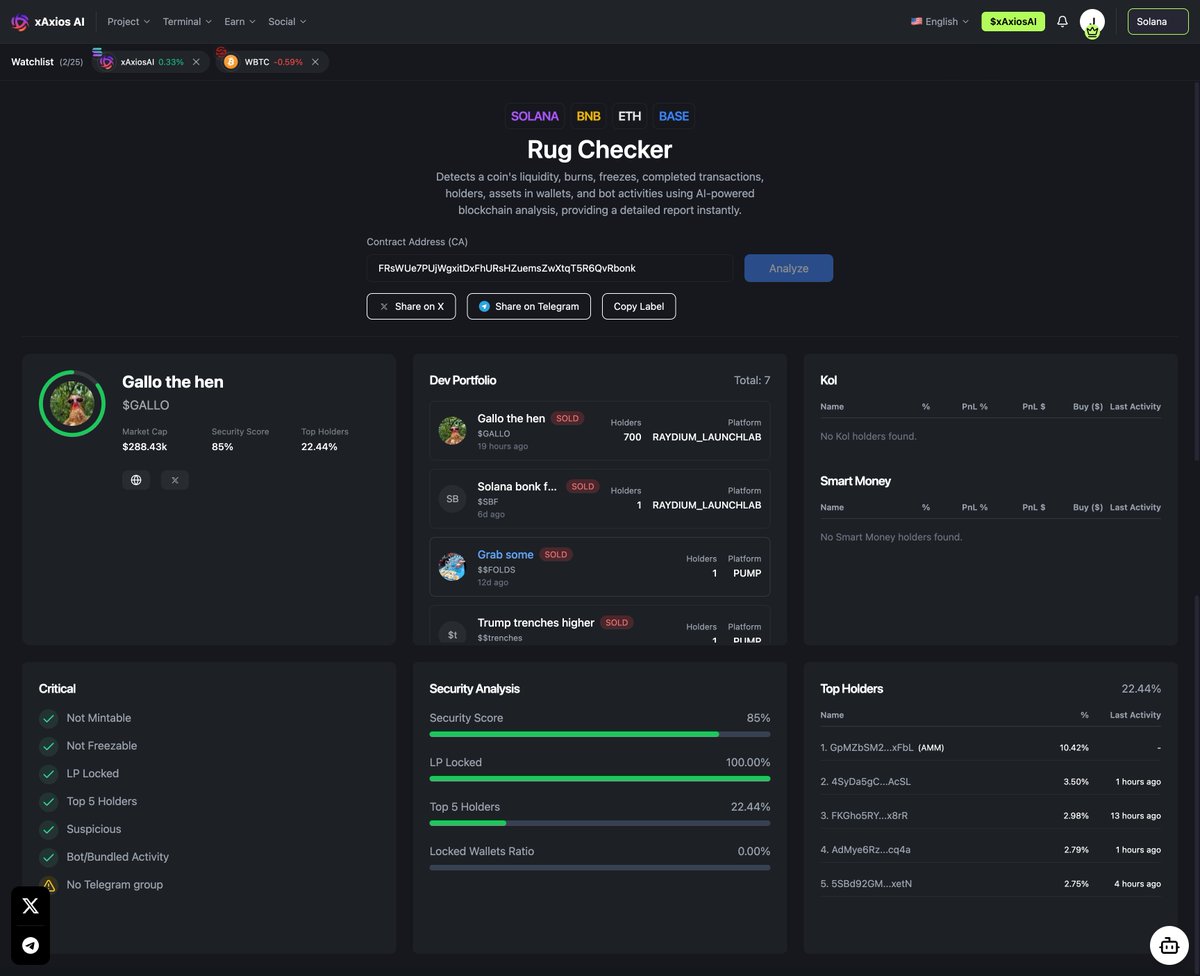Click the Not Mintable check icon
This screenshot has height=976, width=1200.
pos(48,718)
